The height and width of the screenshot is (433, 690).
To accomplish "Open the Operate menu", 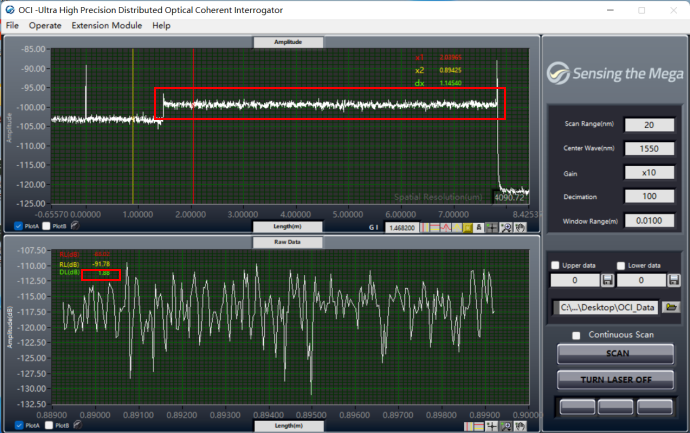I will click(45, 25).
